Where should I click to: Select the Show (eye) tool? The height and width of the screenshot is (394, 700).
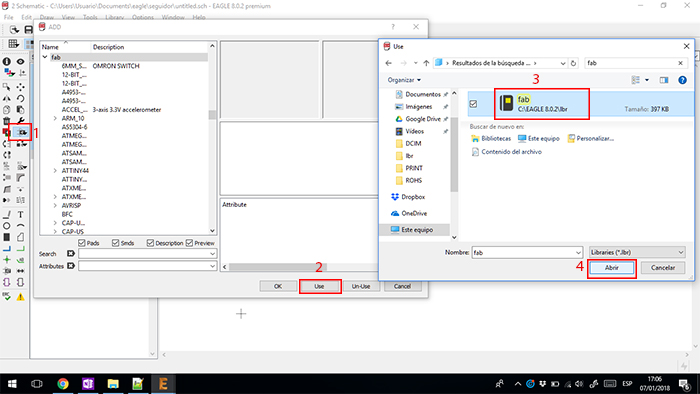(x=21, y=62)
